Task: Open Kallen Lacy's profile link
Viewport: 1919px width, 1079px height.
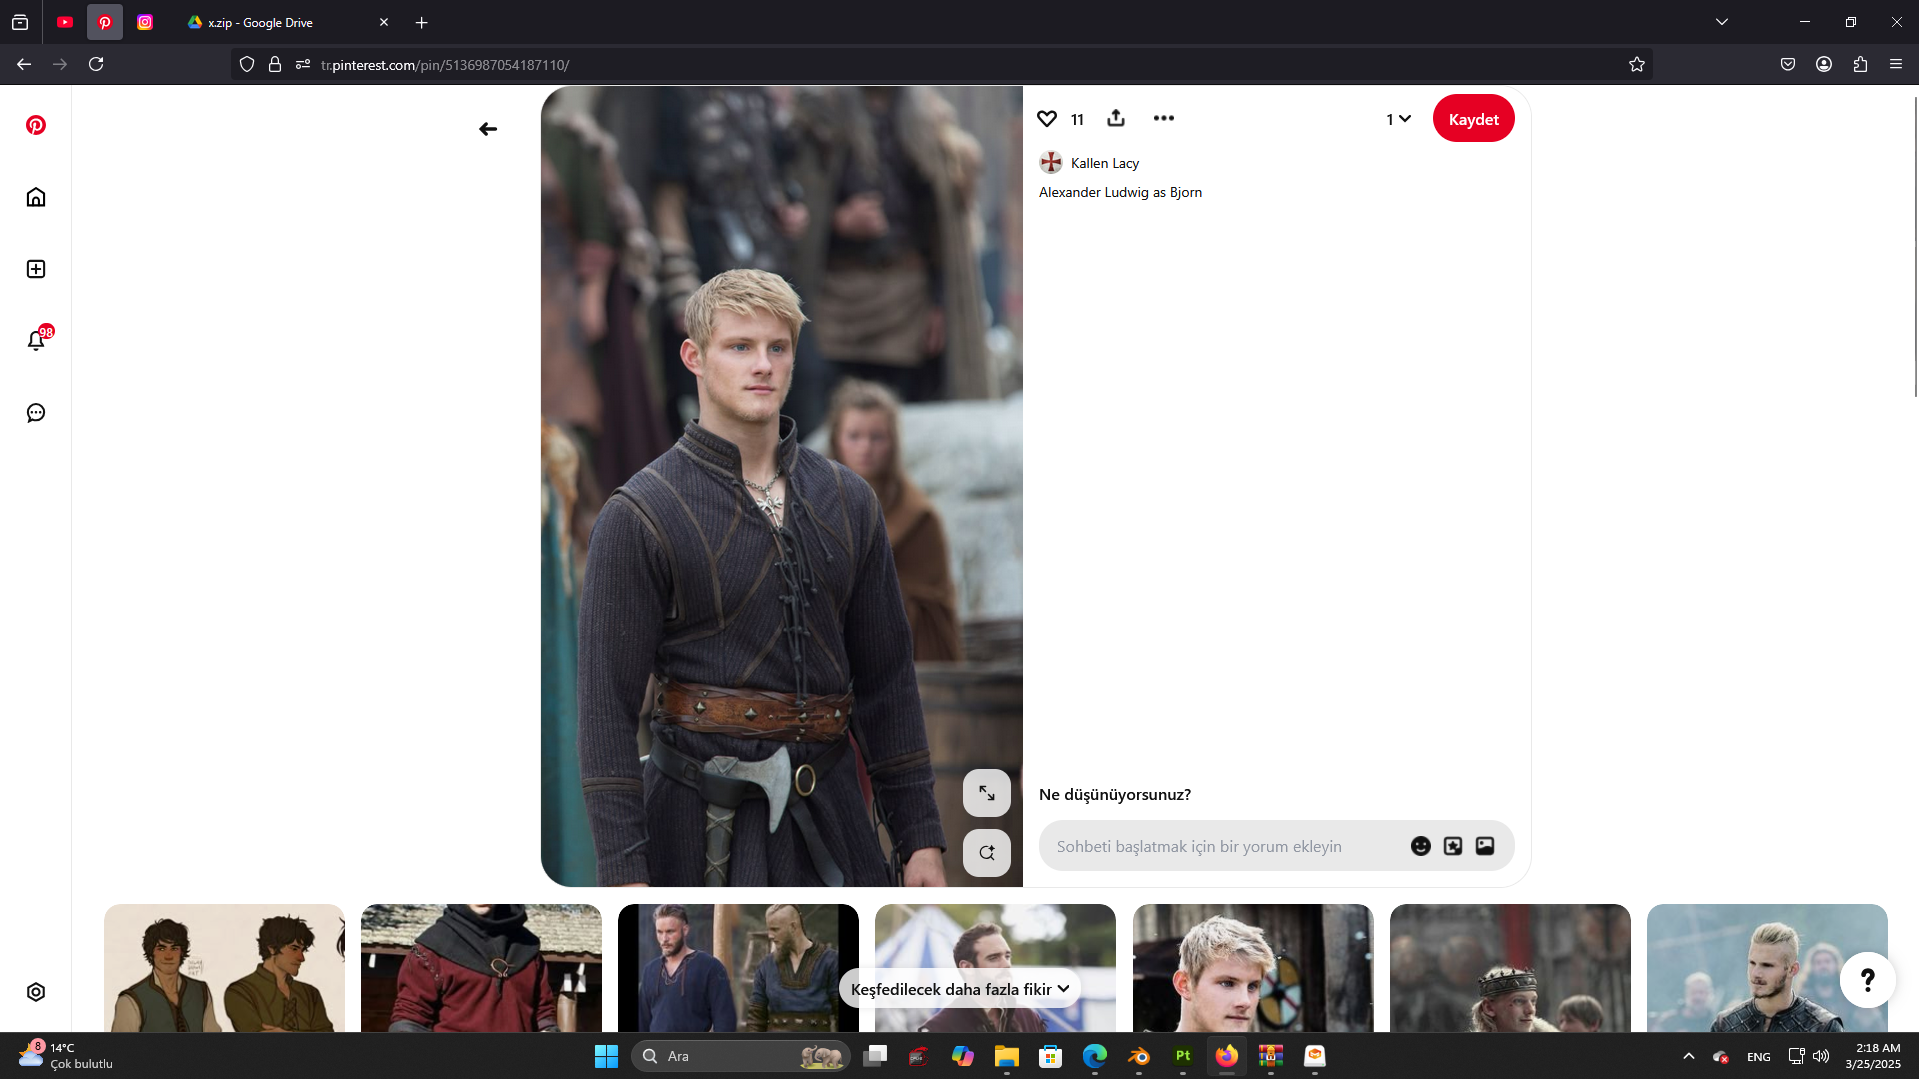Action: [1104, 163]
